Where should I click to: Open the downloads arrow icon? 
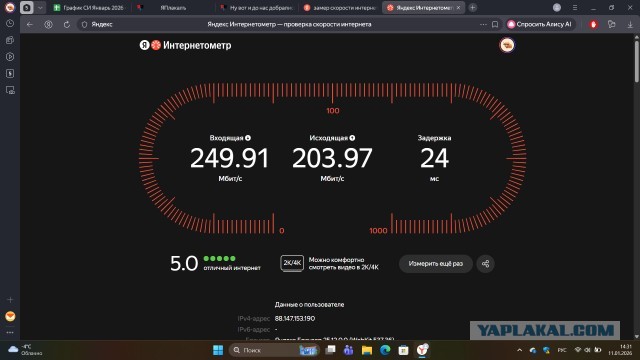pos(630,24)
